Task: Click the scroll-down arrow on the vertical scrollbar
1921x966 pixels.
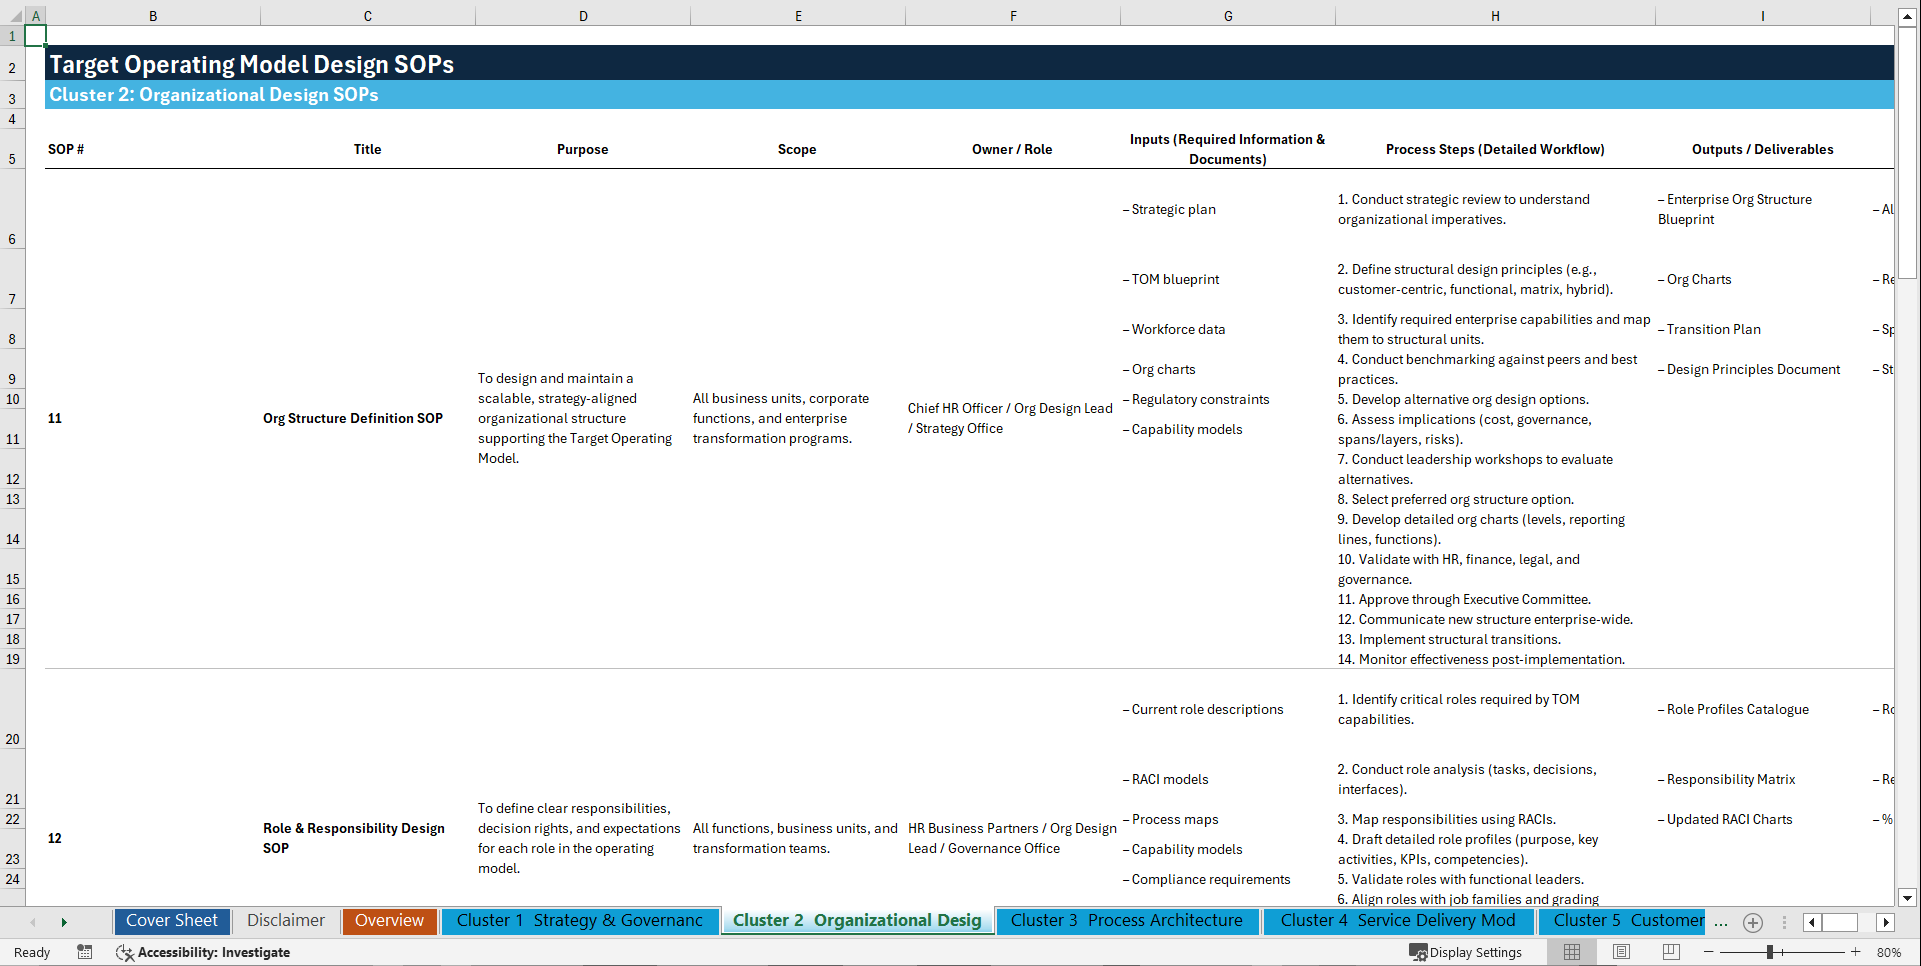Action: pyautogui.click(x=1908, y=897)
